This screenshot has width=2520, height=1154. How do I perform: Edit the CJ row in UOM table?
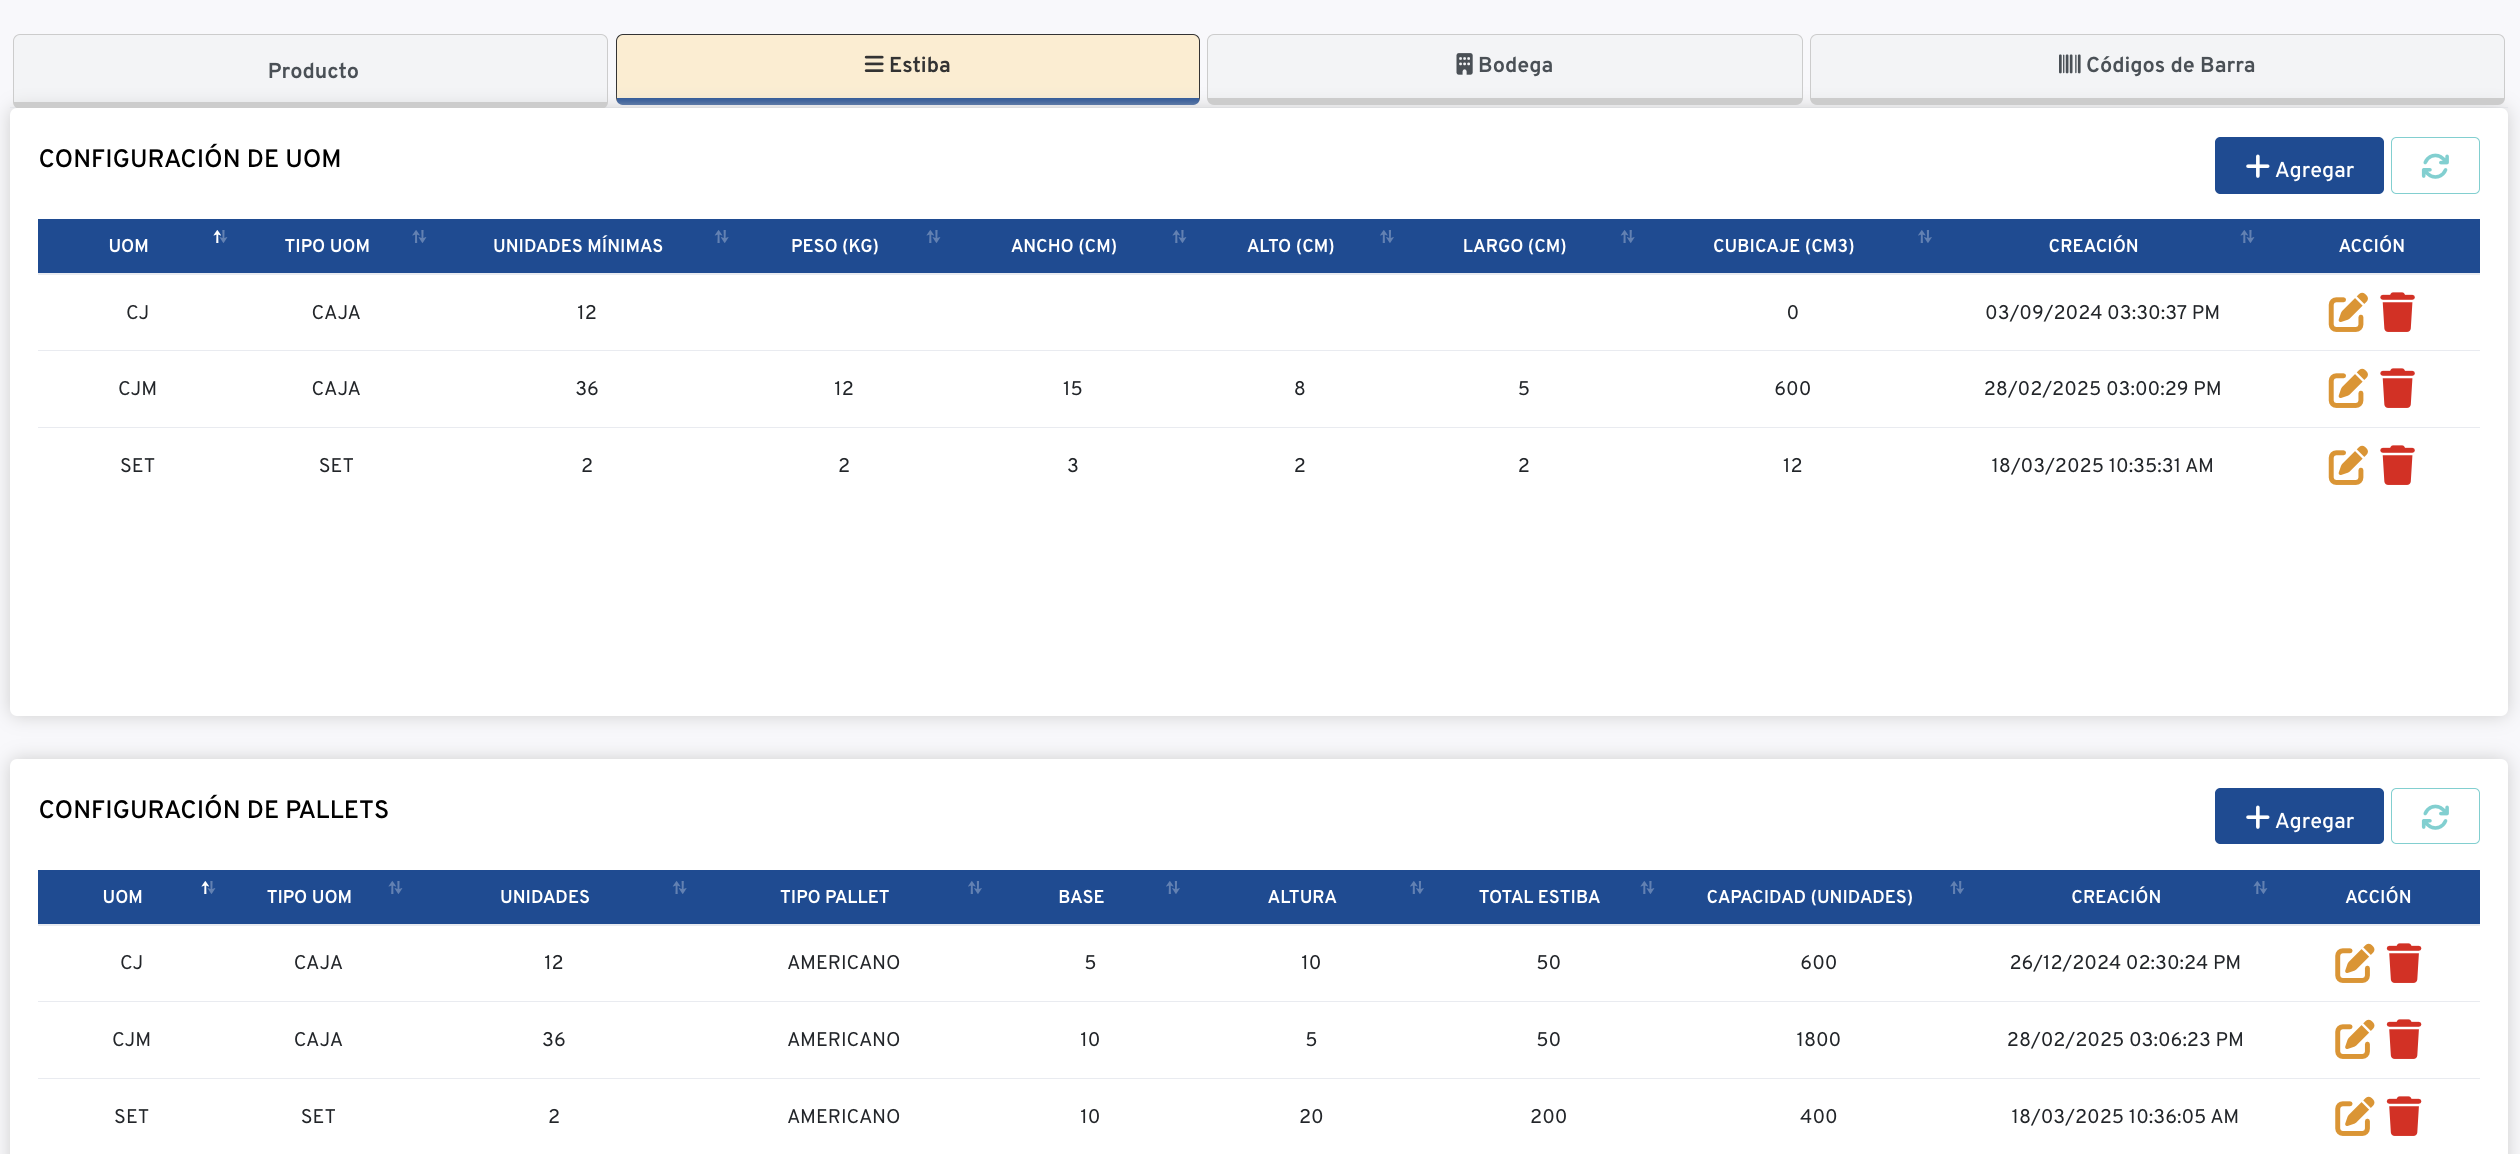click(x=2346, y=313)
